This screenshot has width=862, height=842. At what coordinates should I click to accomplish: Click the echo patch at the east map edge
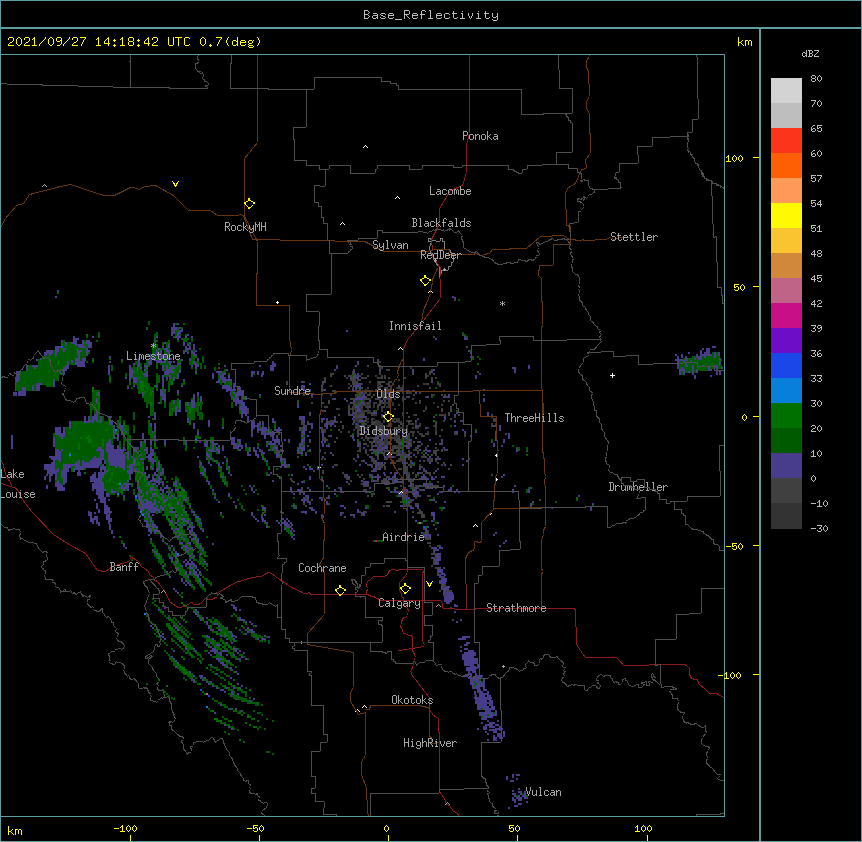[x=699, y=361]
